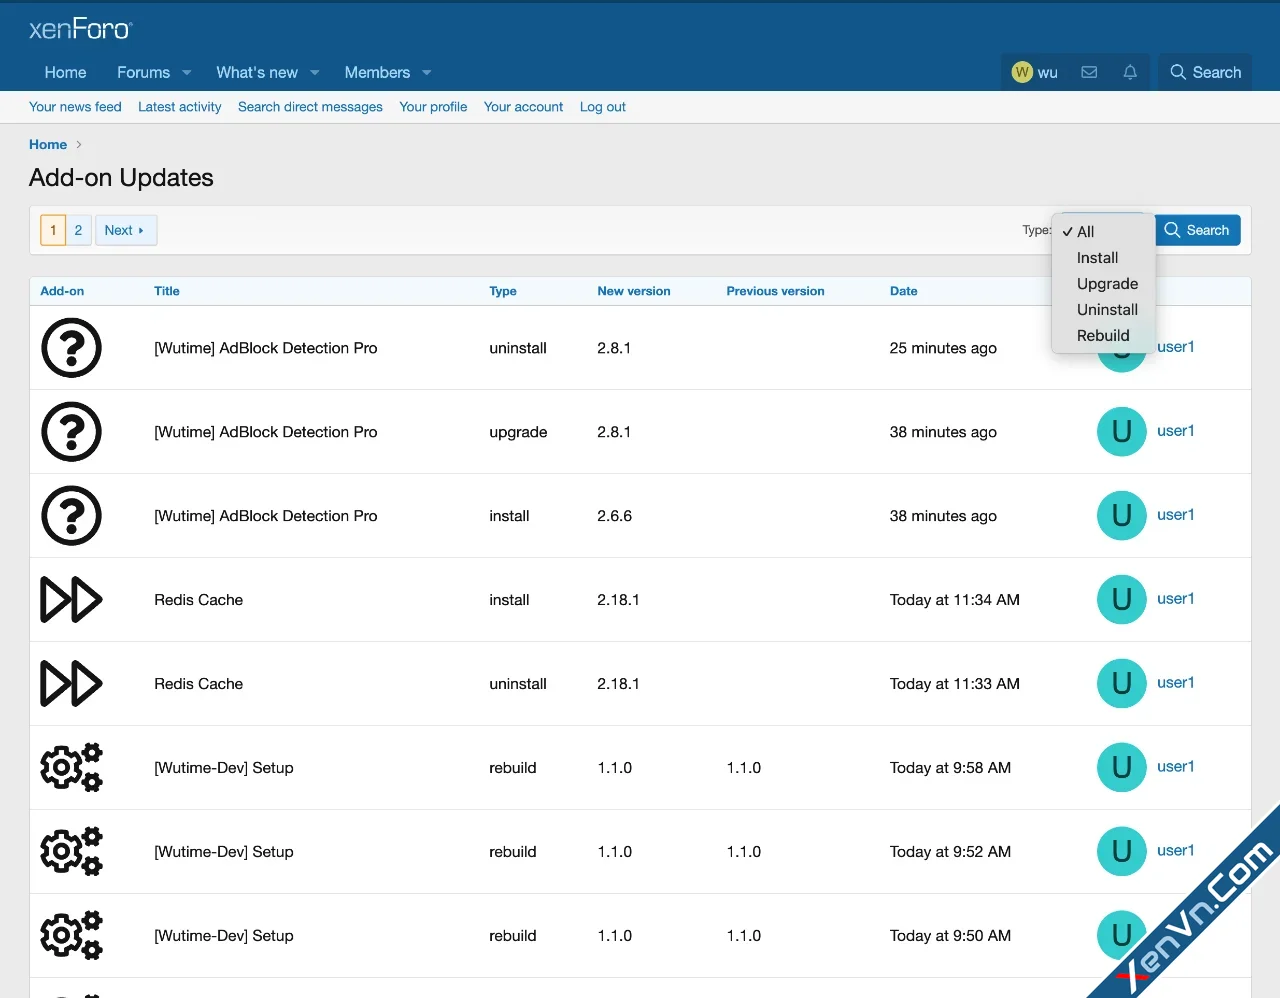Click the AdBlock Detection Pro uninstall row icon
1280x998 pixels.
71,348
